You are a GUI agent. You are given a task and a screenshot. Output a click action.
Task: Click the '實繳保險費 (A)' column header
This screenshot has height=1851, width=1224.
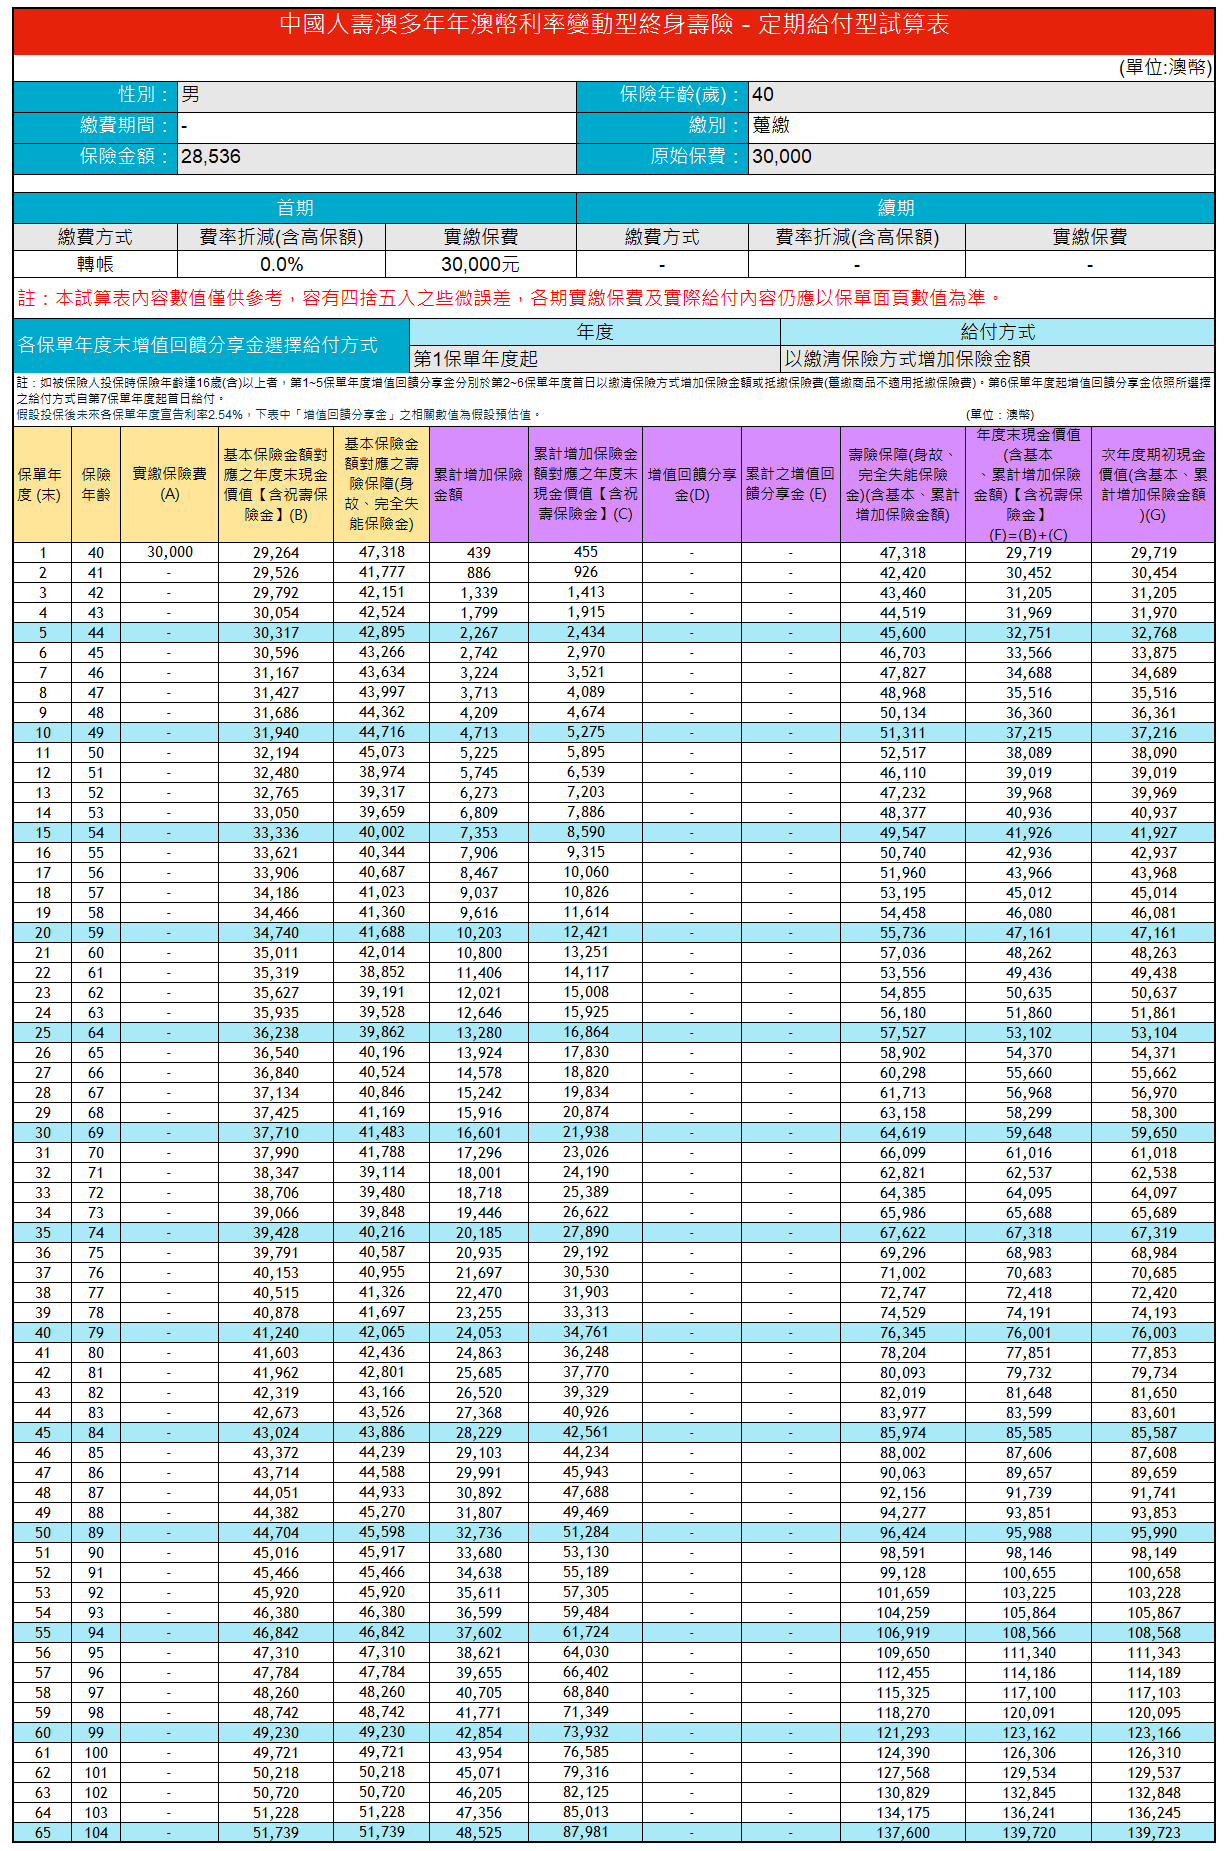pyautogui.click(x=170, y=485)
